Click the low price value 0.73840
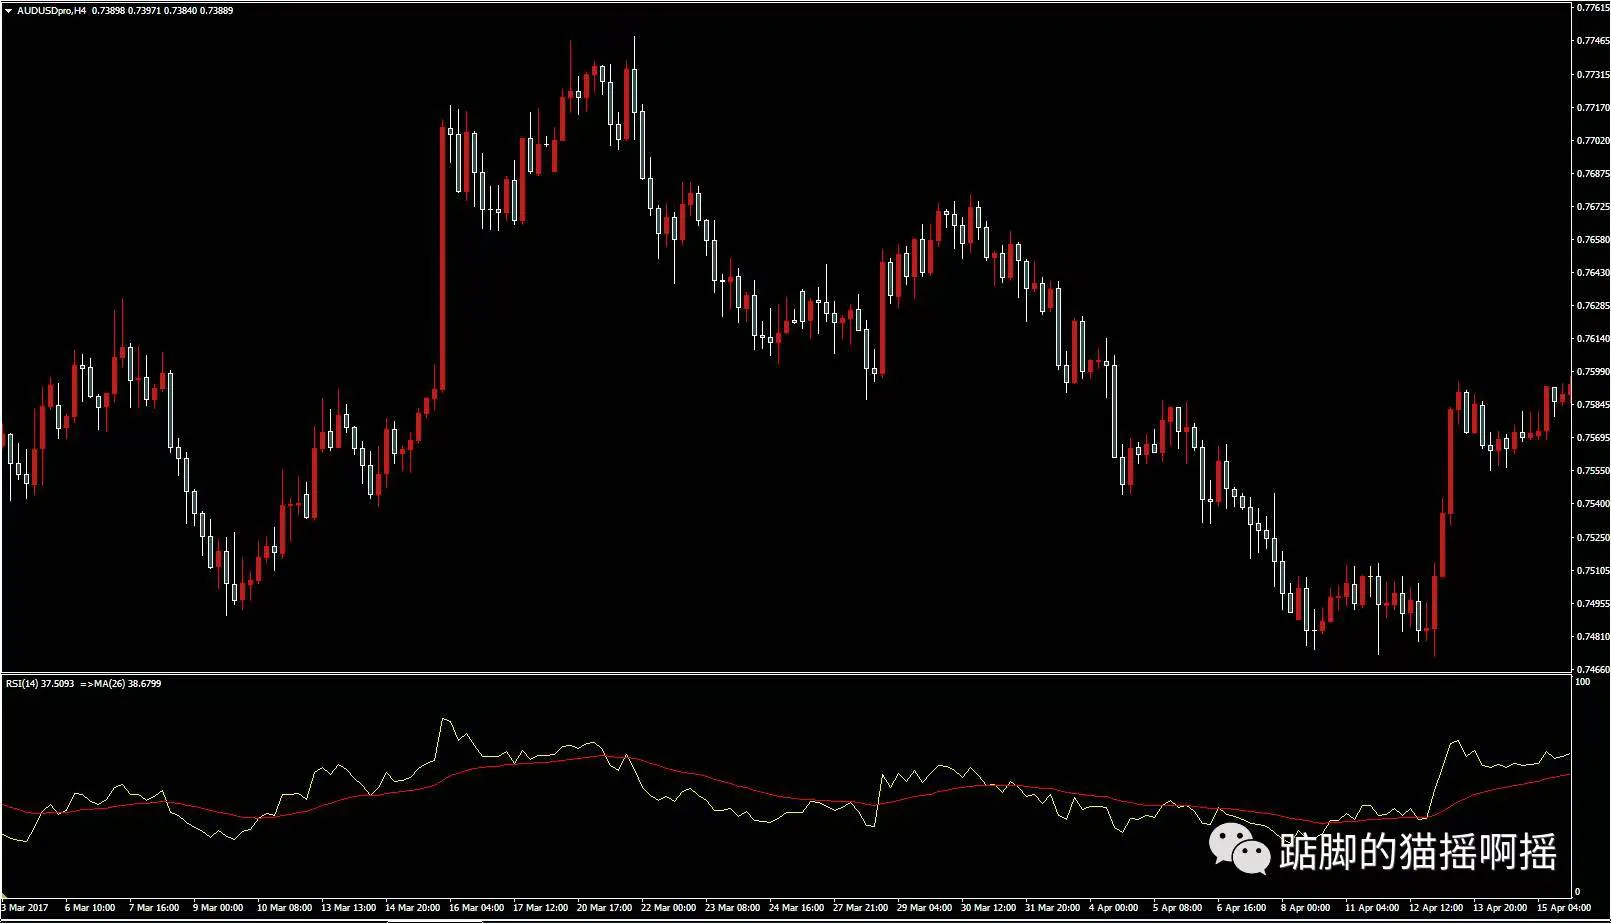The image size is (1611, 923). click(x=181, y=11)
